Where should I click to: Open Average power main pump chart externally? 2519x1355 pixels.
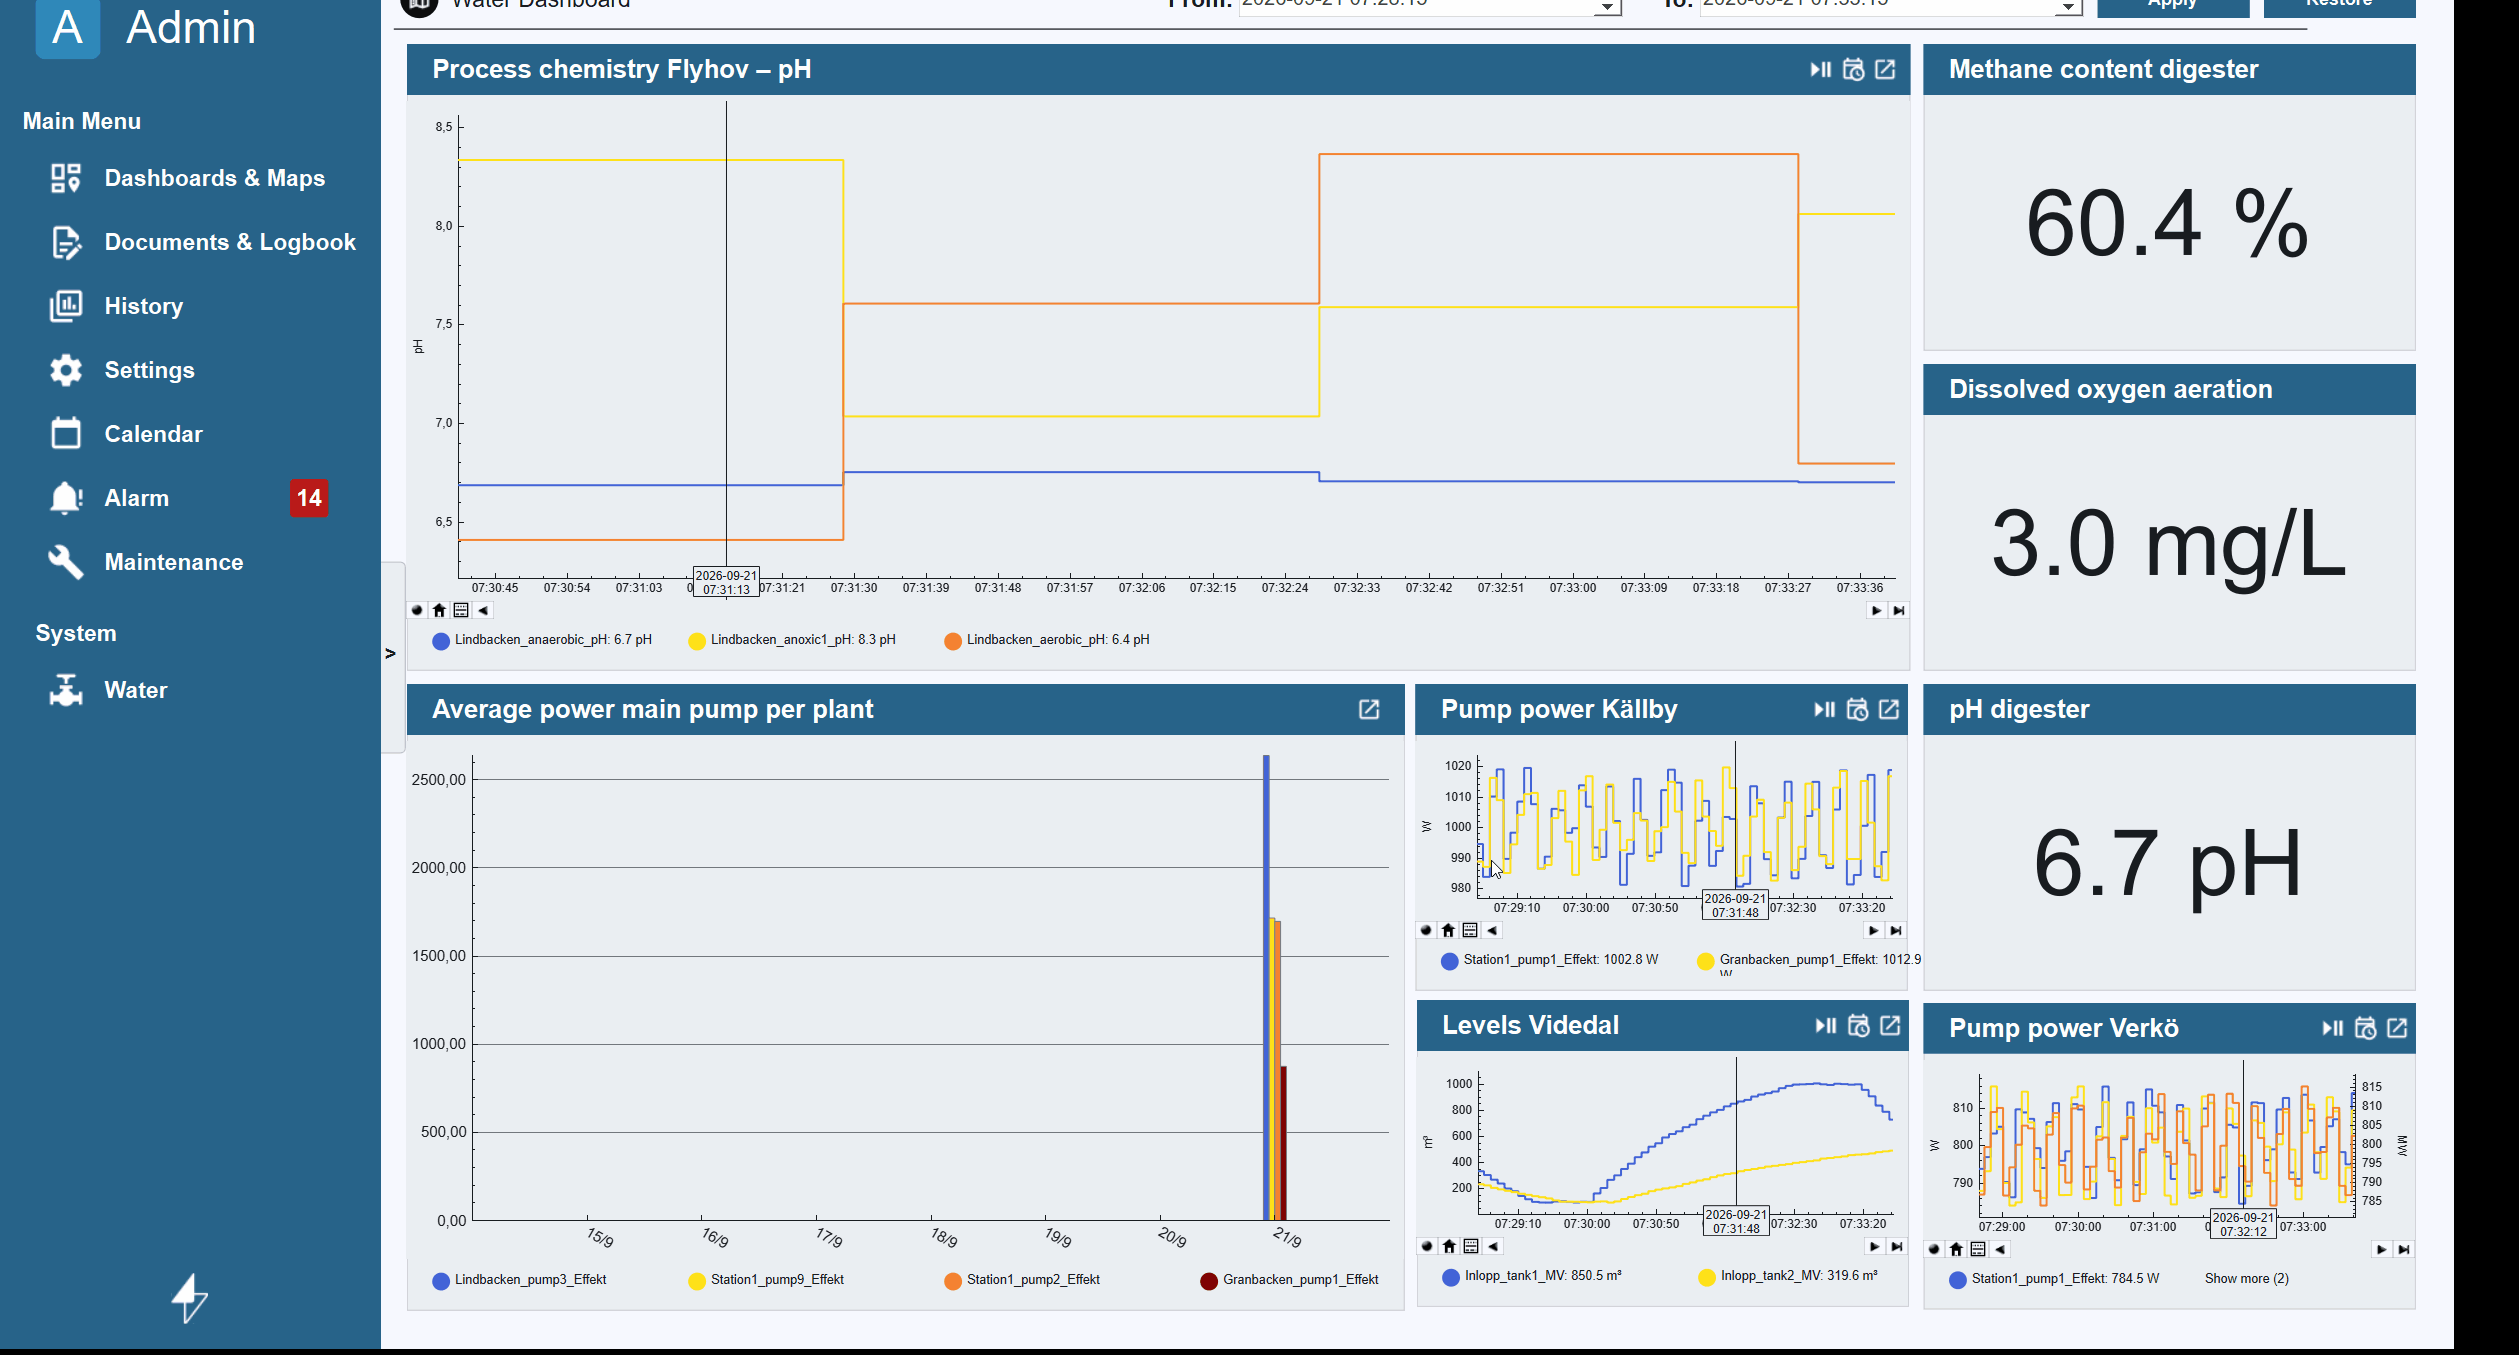(x=1369, y=710)
